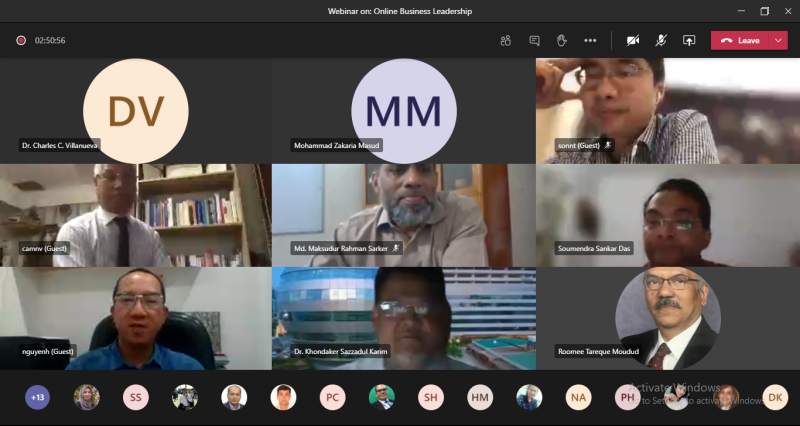
Task: Select the video tile of Soumendra Sankar Das
Action: point(667,215)
